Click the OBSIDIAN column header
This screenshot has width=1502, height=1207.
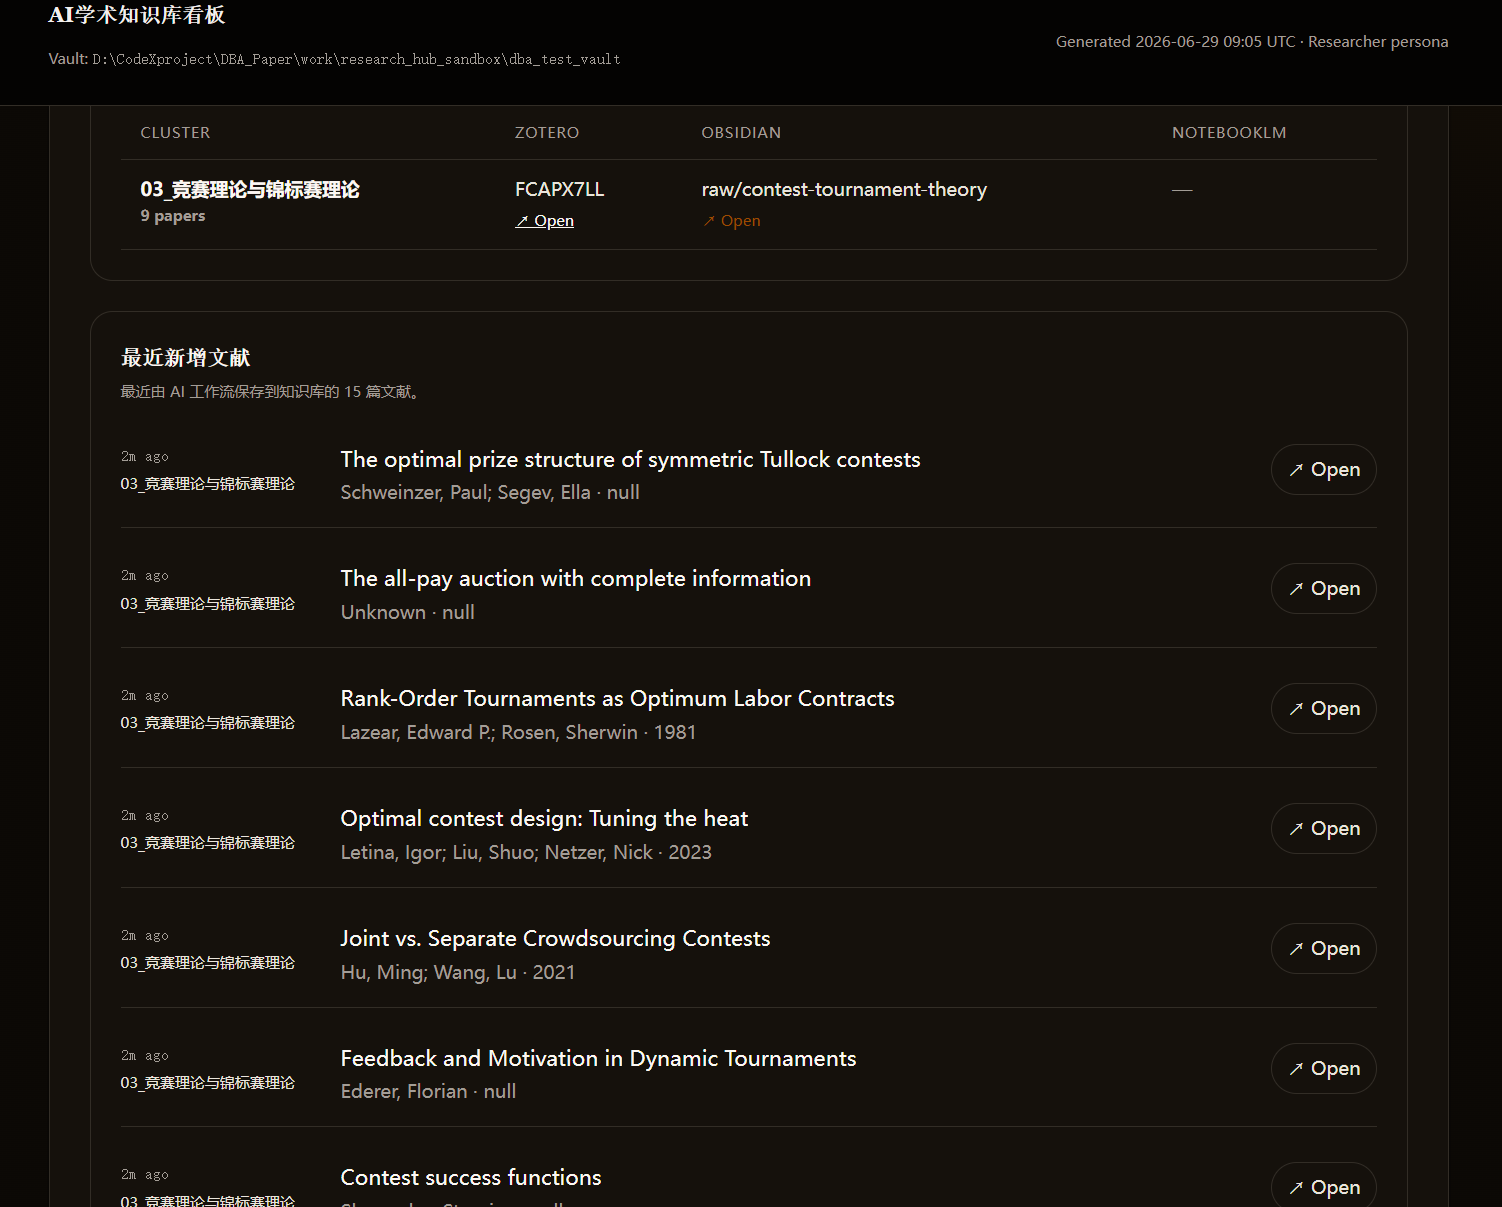(x=741, y=133)
